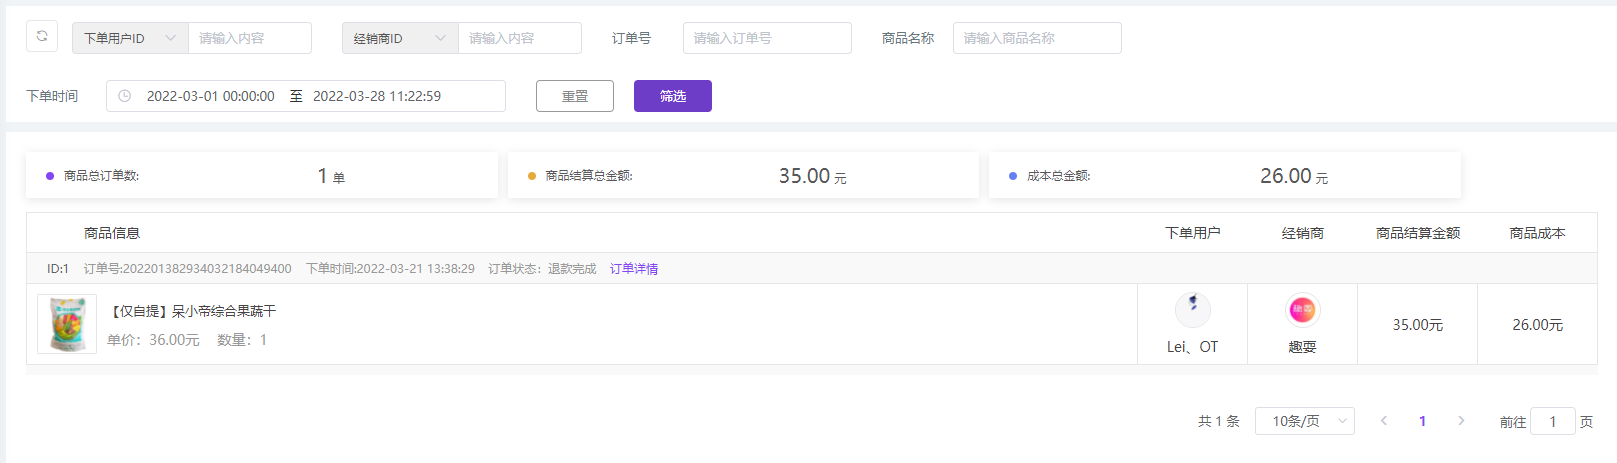Click the 订单号 input field
1617x463 pixels.
767,38
